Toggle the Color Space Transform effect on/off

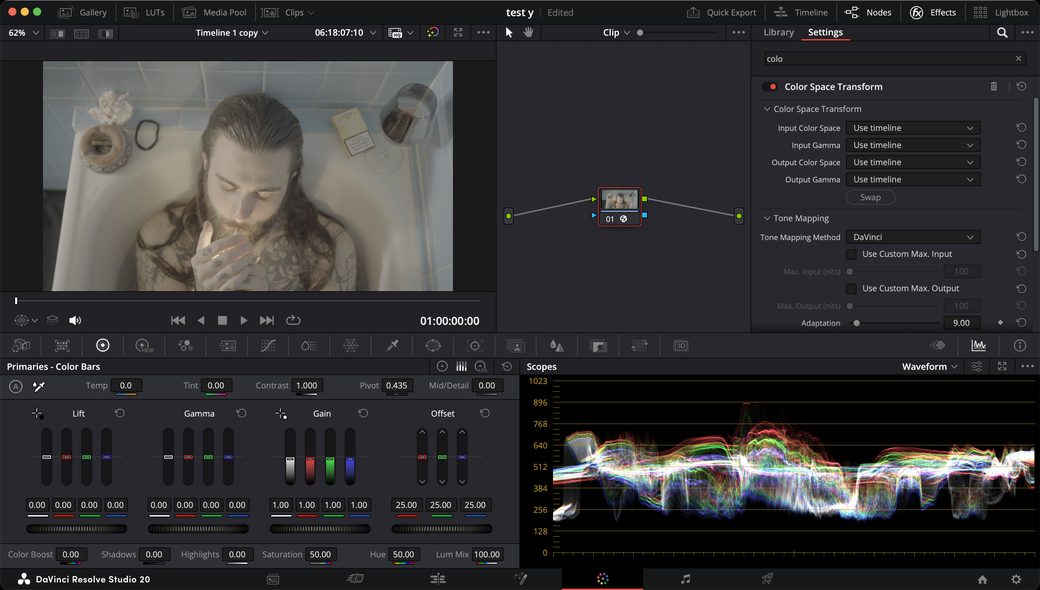[x=770, y=87]
